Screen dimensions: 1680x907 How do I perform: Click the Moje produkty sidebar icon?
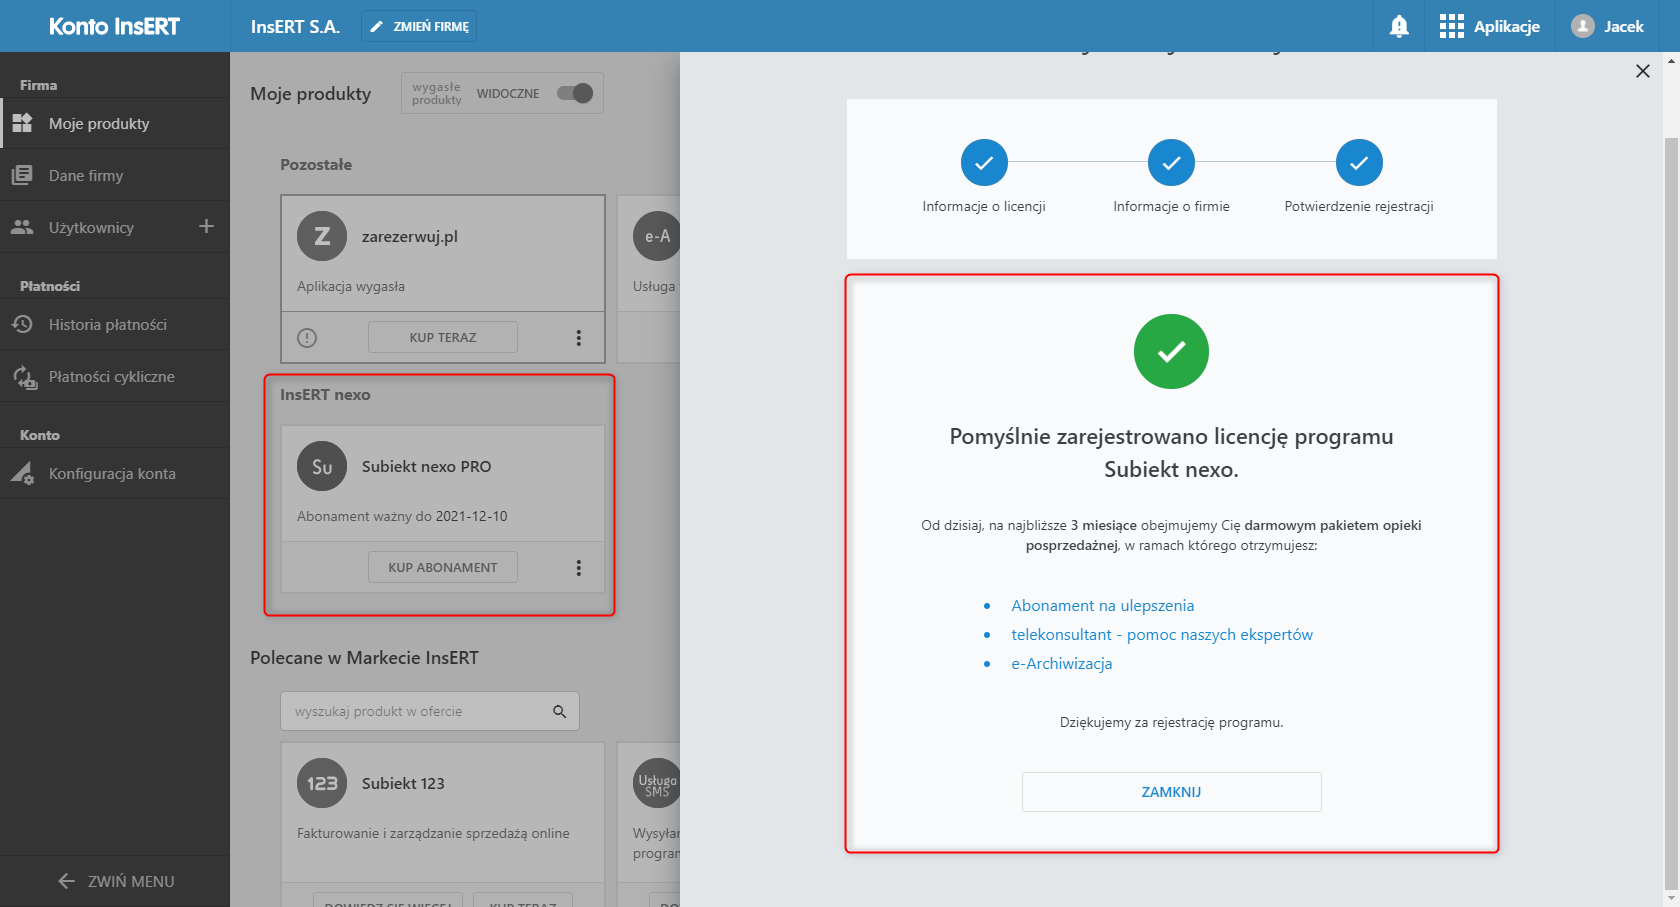click(x=22, y=124)
